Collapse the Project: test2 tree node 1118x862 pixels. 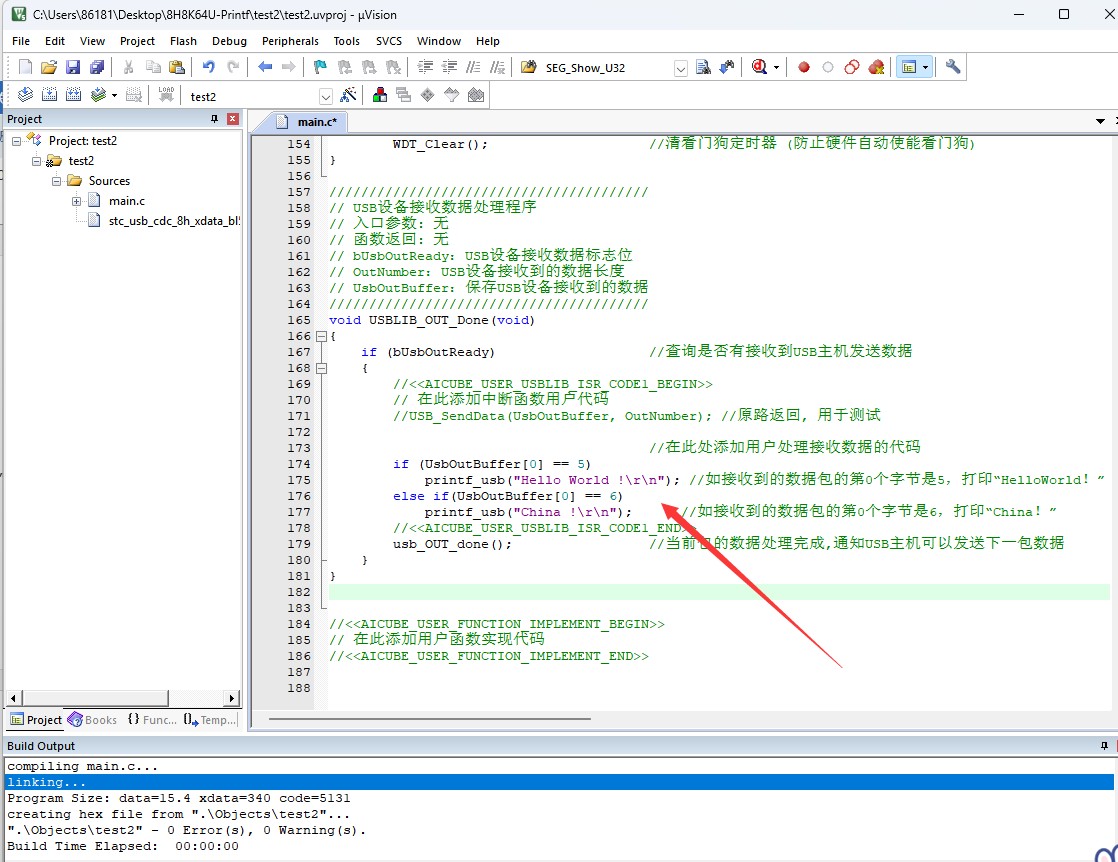[16, 141]
